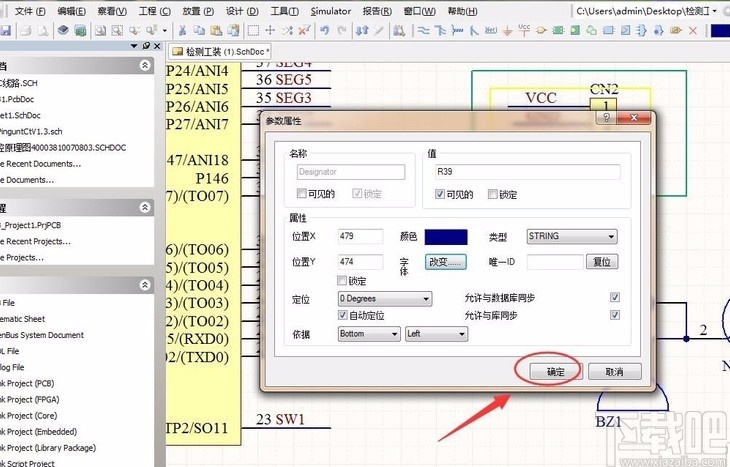Select the Place Part gate icon

click(x=541, y=31)
